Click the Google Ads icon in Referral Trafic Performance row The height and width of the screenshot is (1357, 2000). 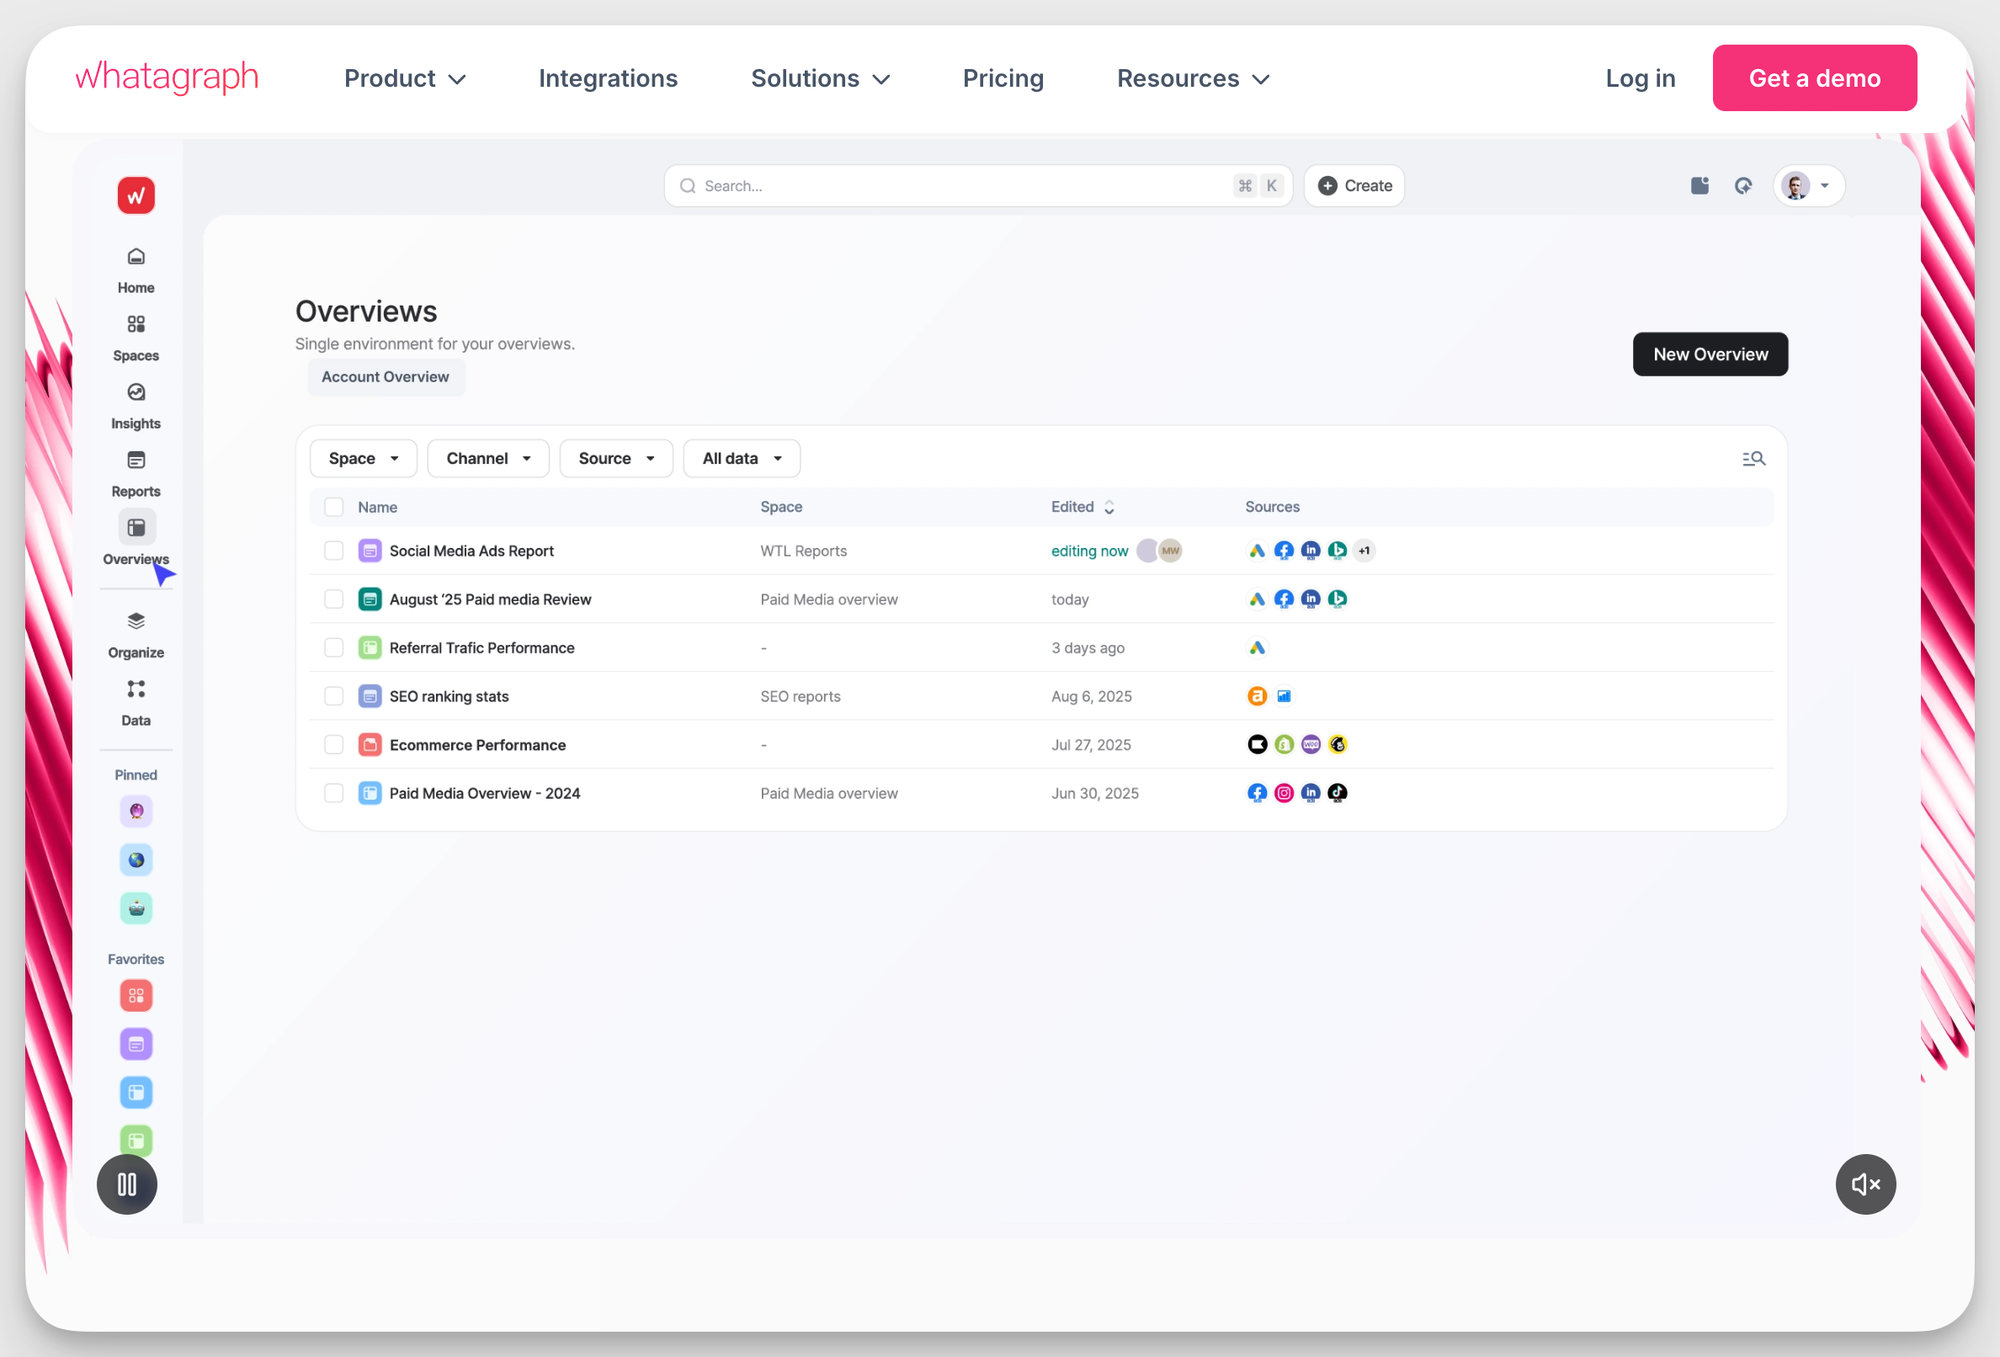tap(1257, 648)
